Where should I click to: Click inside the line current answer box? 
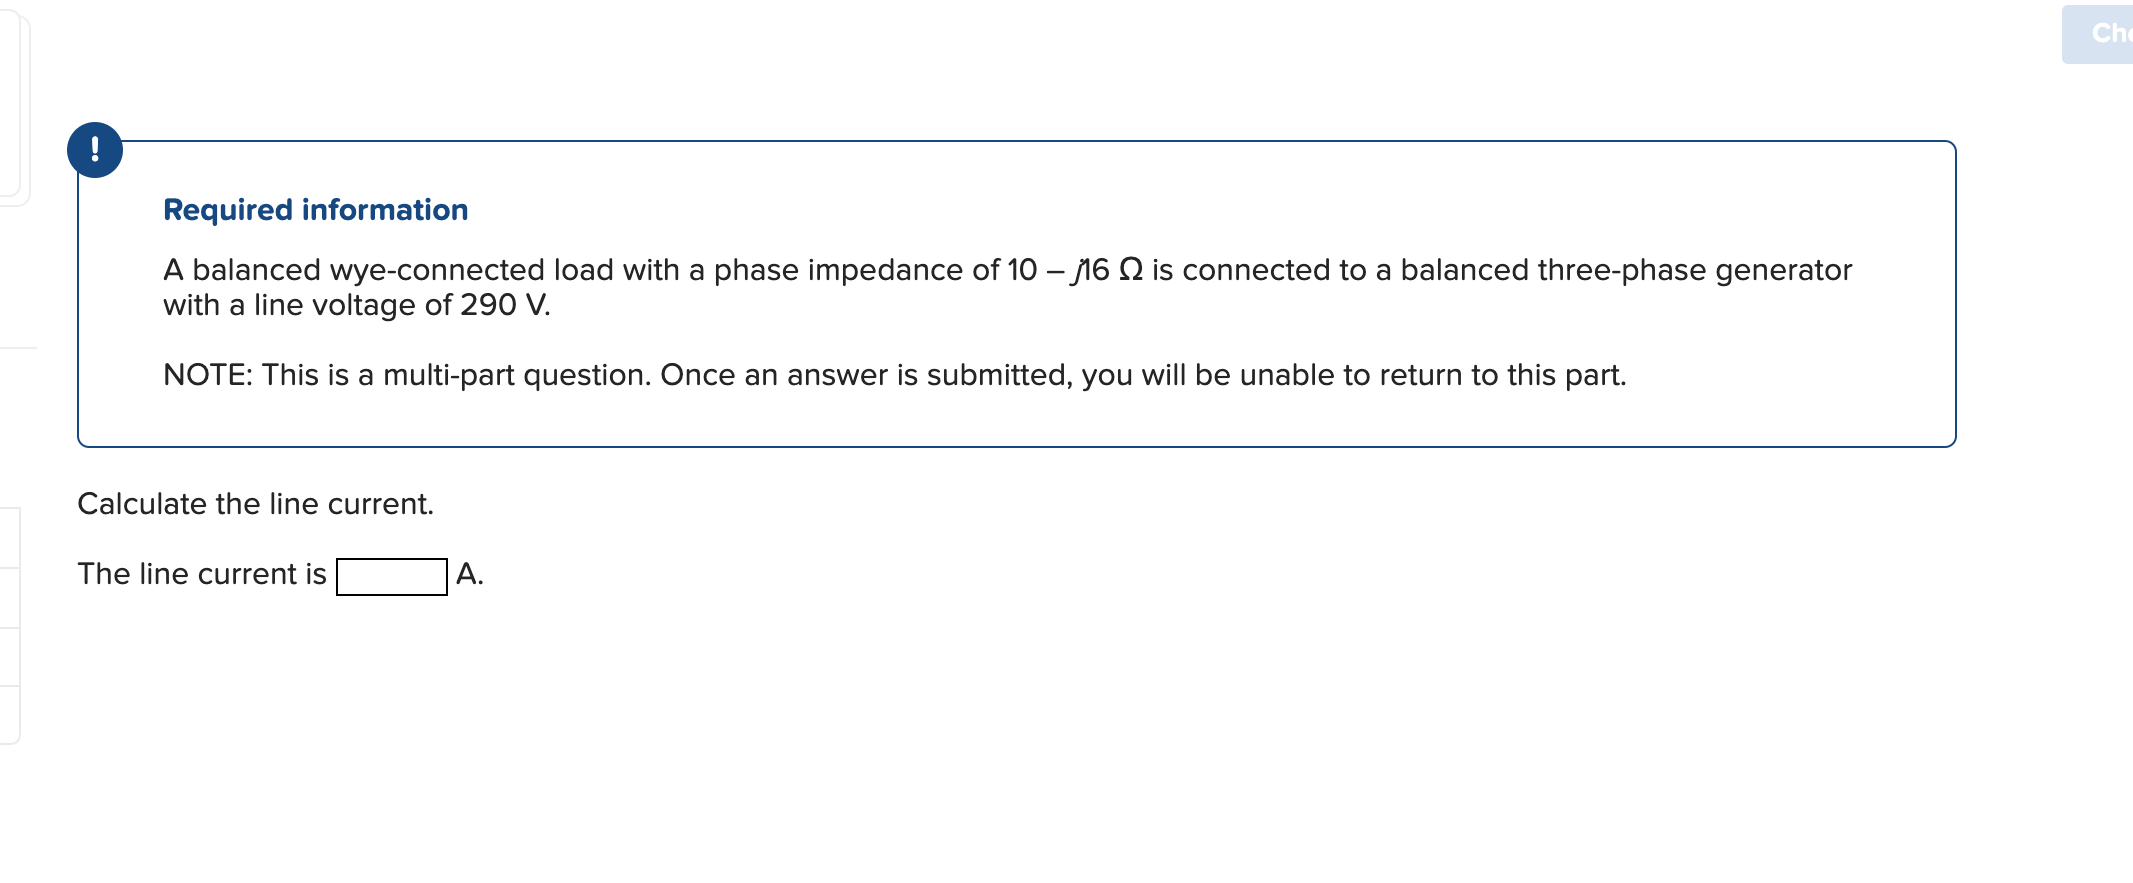[x=391, y=576]
